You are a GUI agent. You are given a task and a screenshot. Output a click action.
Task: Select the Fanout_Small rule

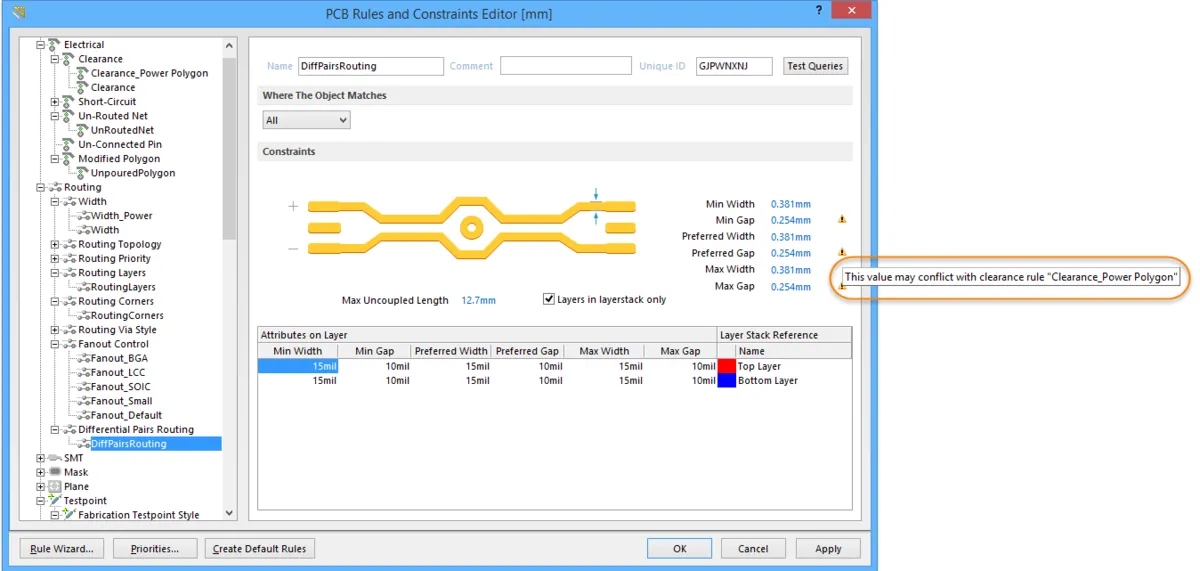pos(122,401)
